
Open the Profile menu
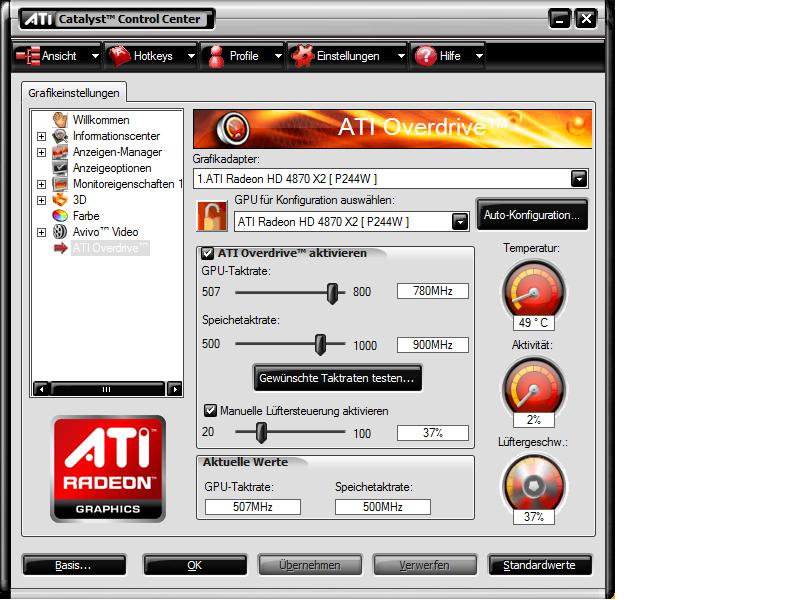pos(243,56)
